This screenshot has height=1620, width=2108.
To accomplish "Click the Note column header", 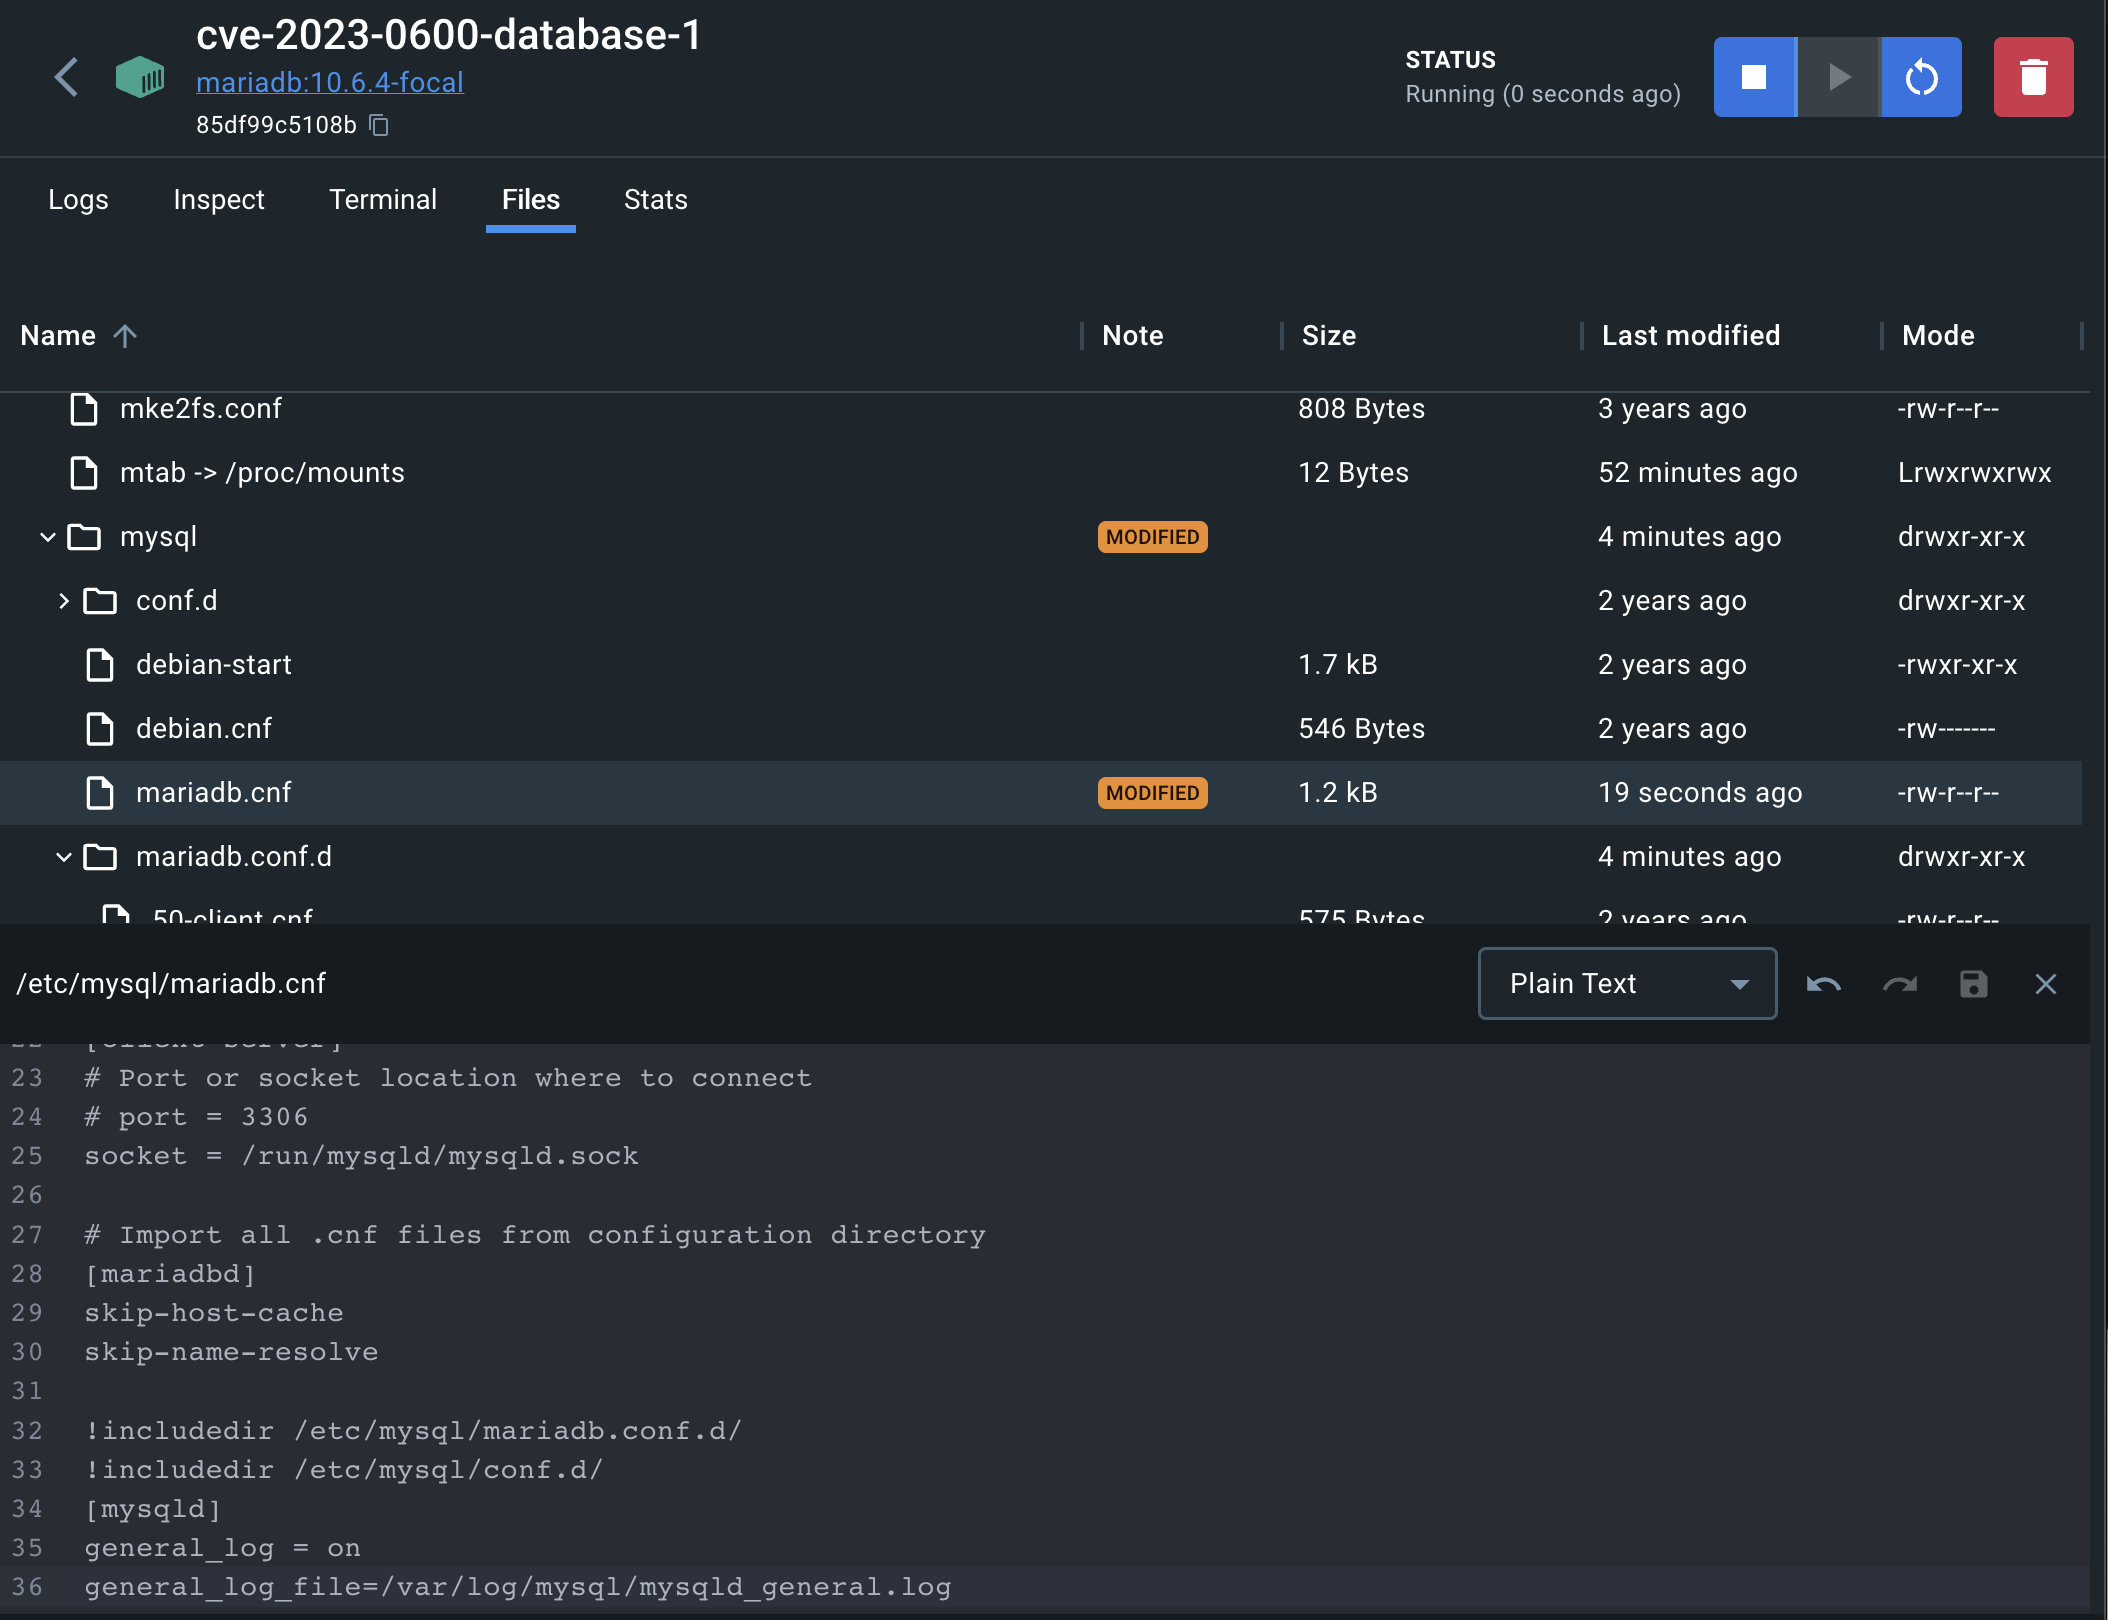I will (x=1132, y=336).
